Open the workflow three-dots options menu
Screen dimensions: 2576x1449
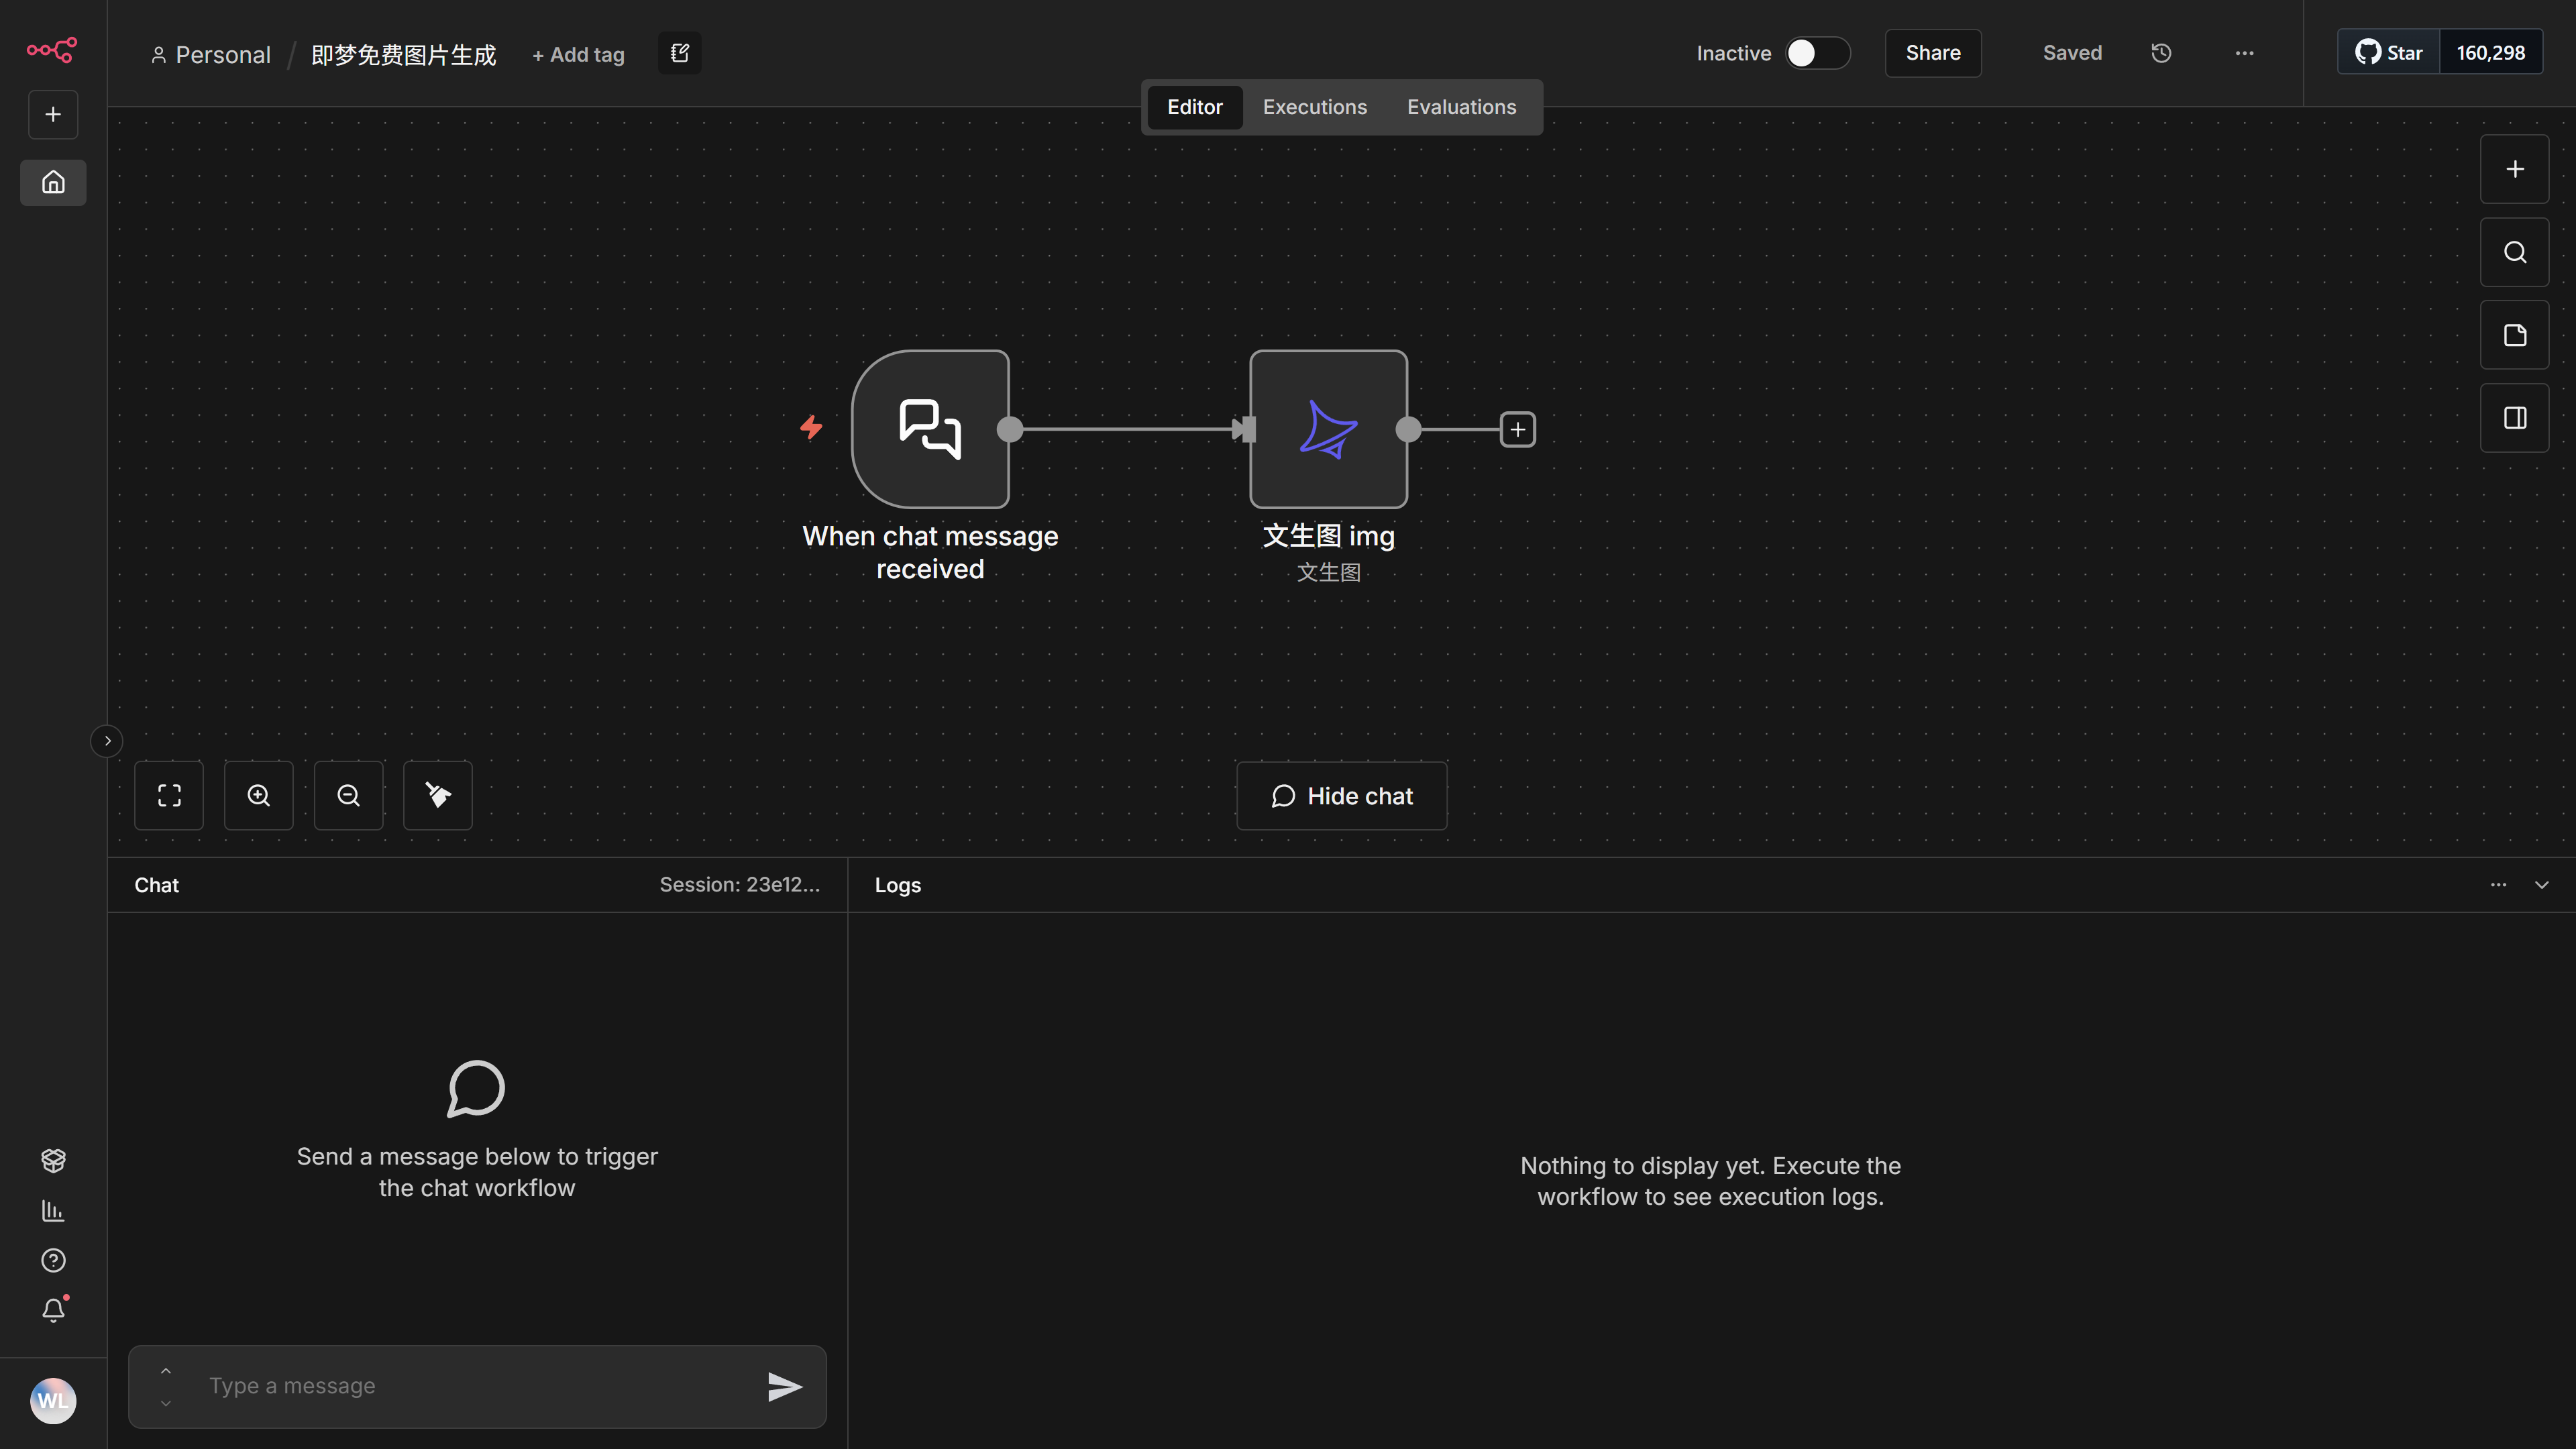(2244, 53)
